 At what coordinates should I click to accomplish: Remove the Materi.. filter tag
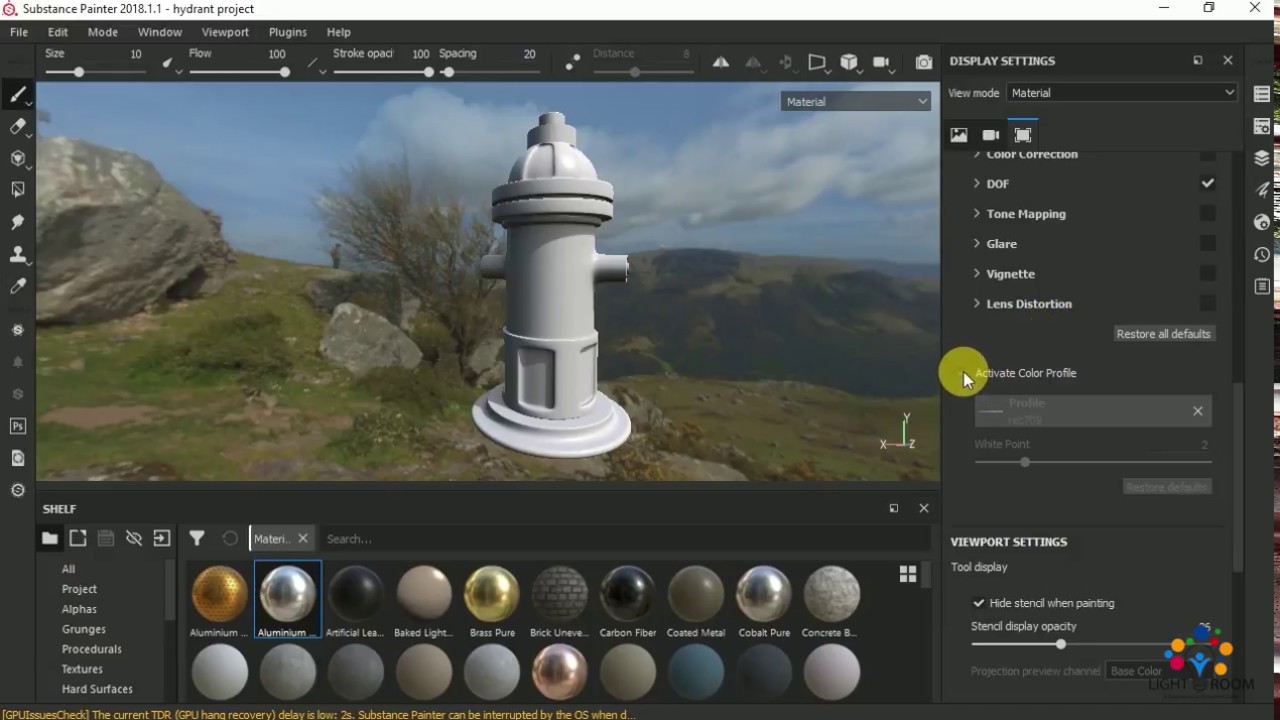click(303, 539)
